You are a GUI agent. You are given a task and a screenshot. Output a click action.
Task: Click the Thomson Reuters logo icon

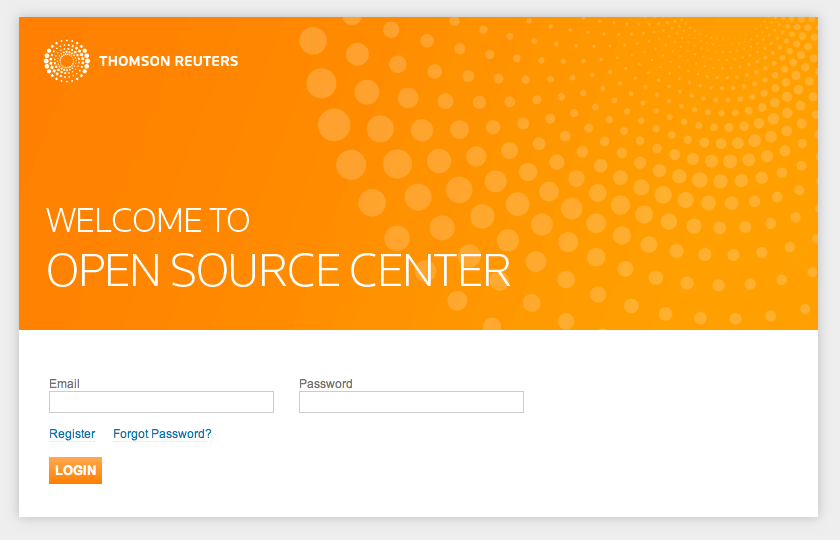coord(66,61)
